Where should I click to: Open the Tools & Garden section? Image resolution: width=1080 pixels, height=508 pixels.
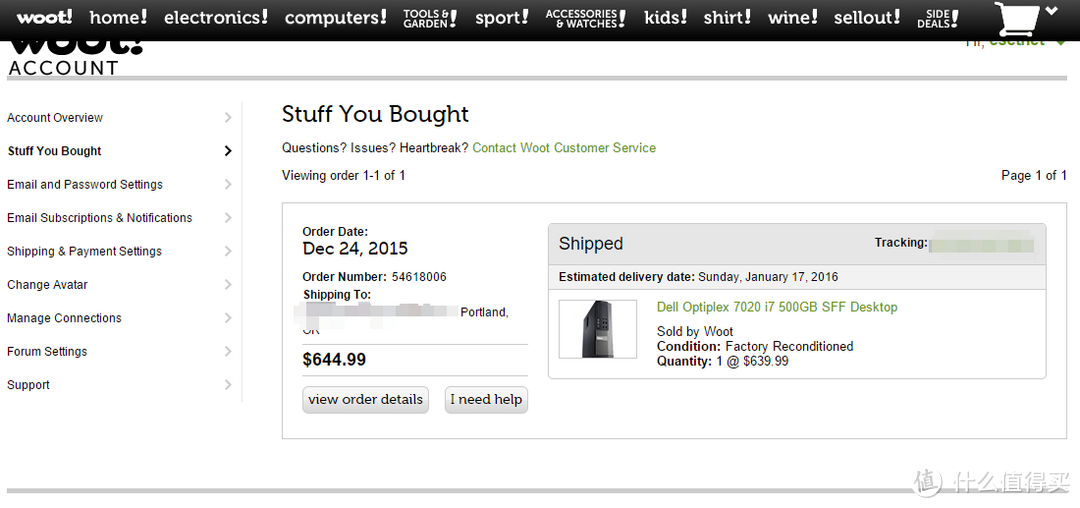(x=430, y=19)
